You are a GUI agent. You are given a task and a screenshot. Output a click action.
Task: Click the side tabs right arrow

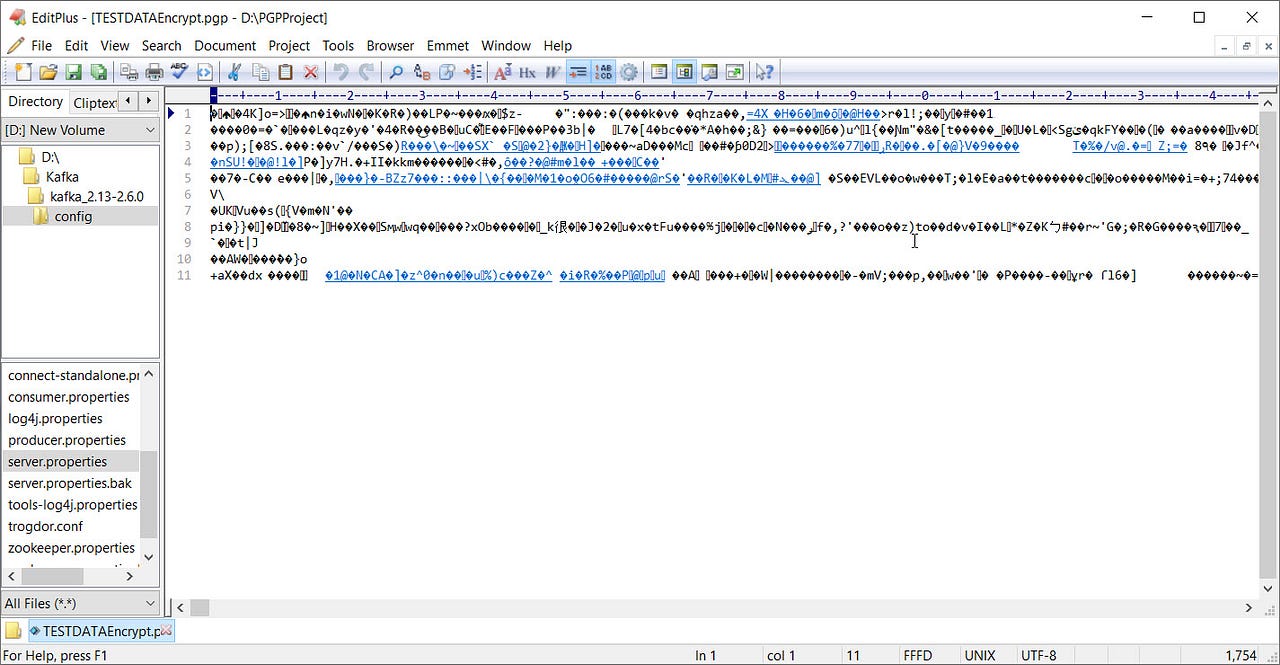click(149, 101)
